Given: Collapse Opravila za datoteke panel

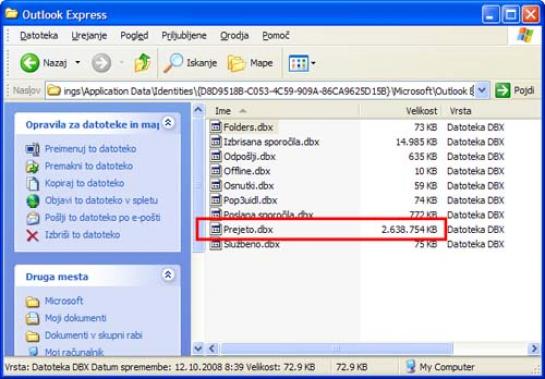Looking at the screenshot, I should point(168,123).
